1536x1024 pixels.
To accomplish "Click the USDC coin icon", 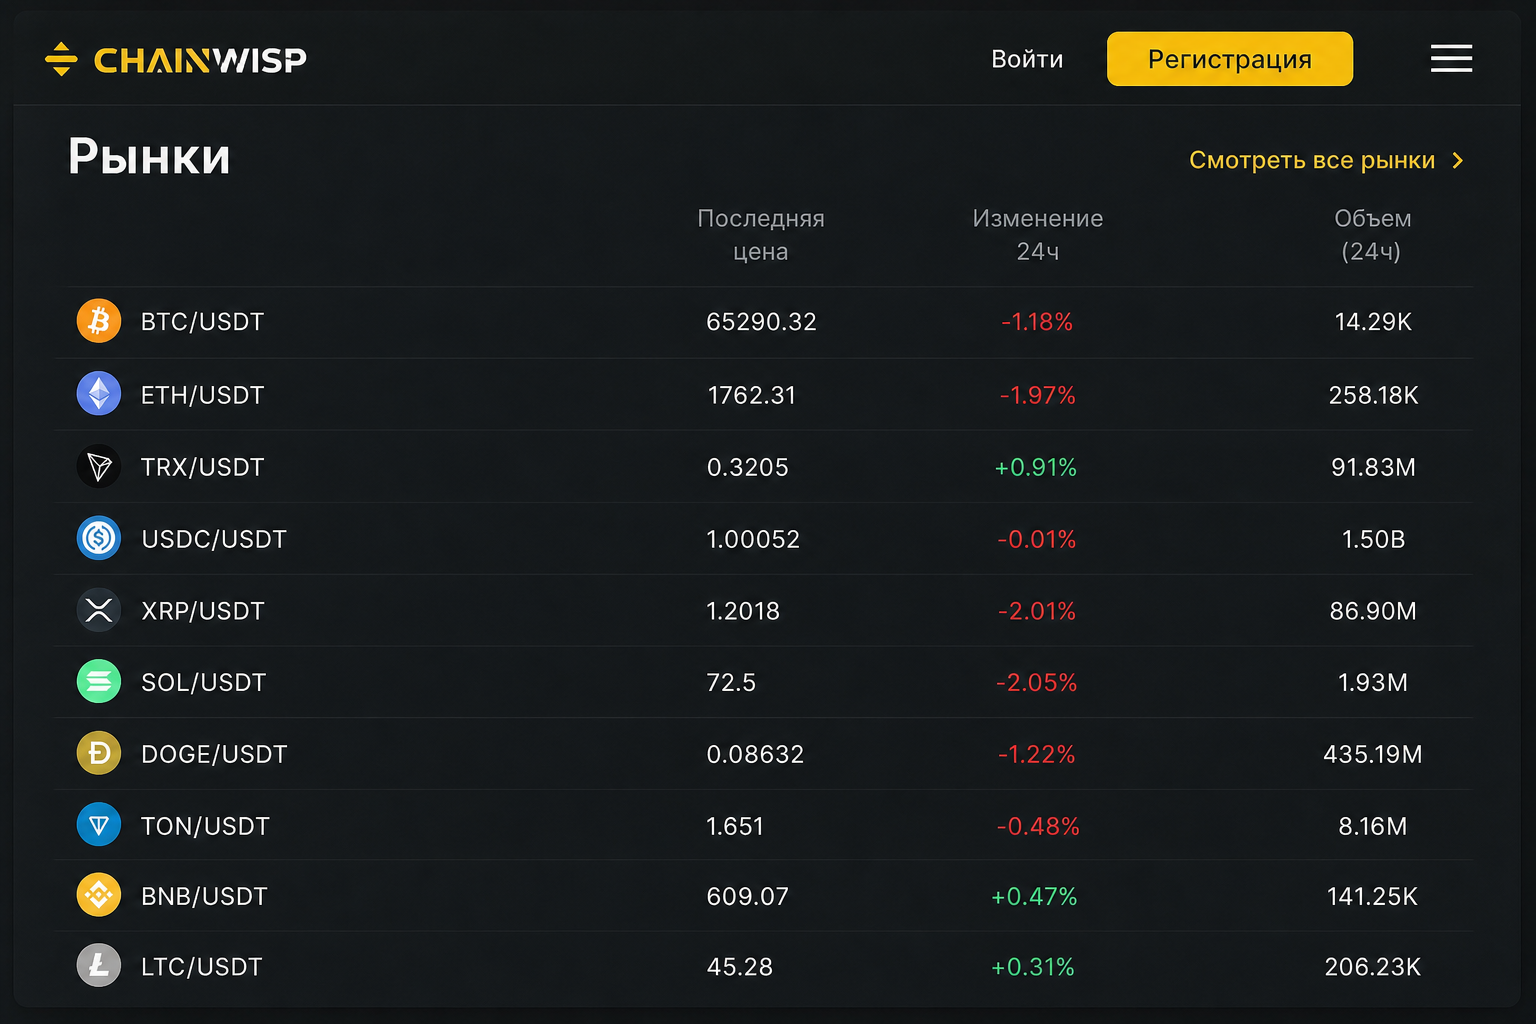I will [99, 538].
